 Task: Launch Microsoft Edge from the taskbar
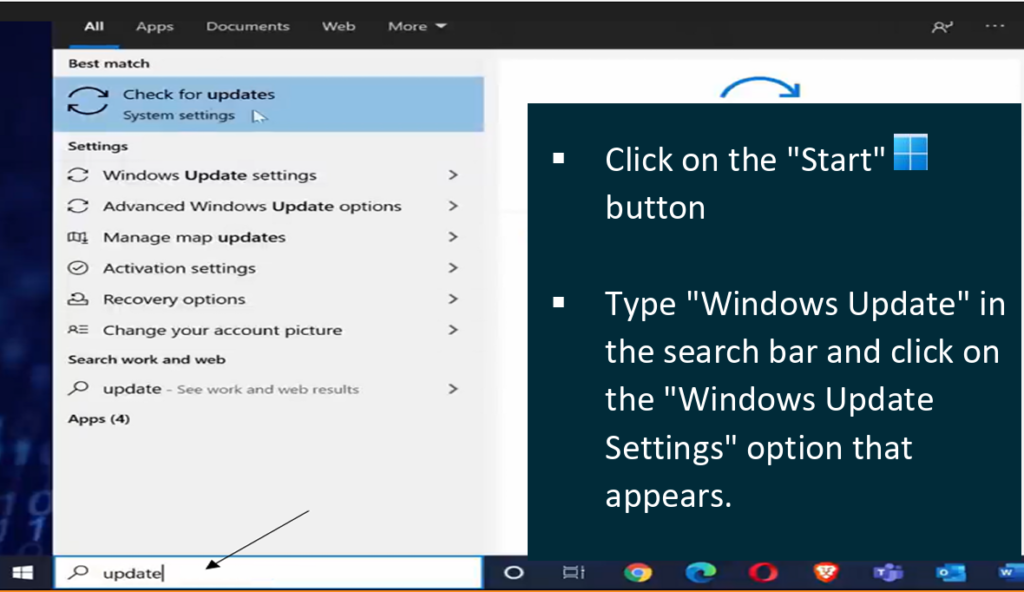[x=701, y=572]
